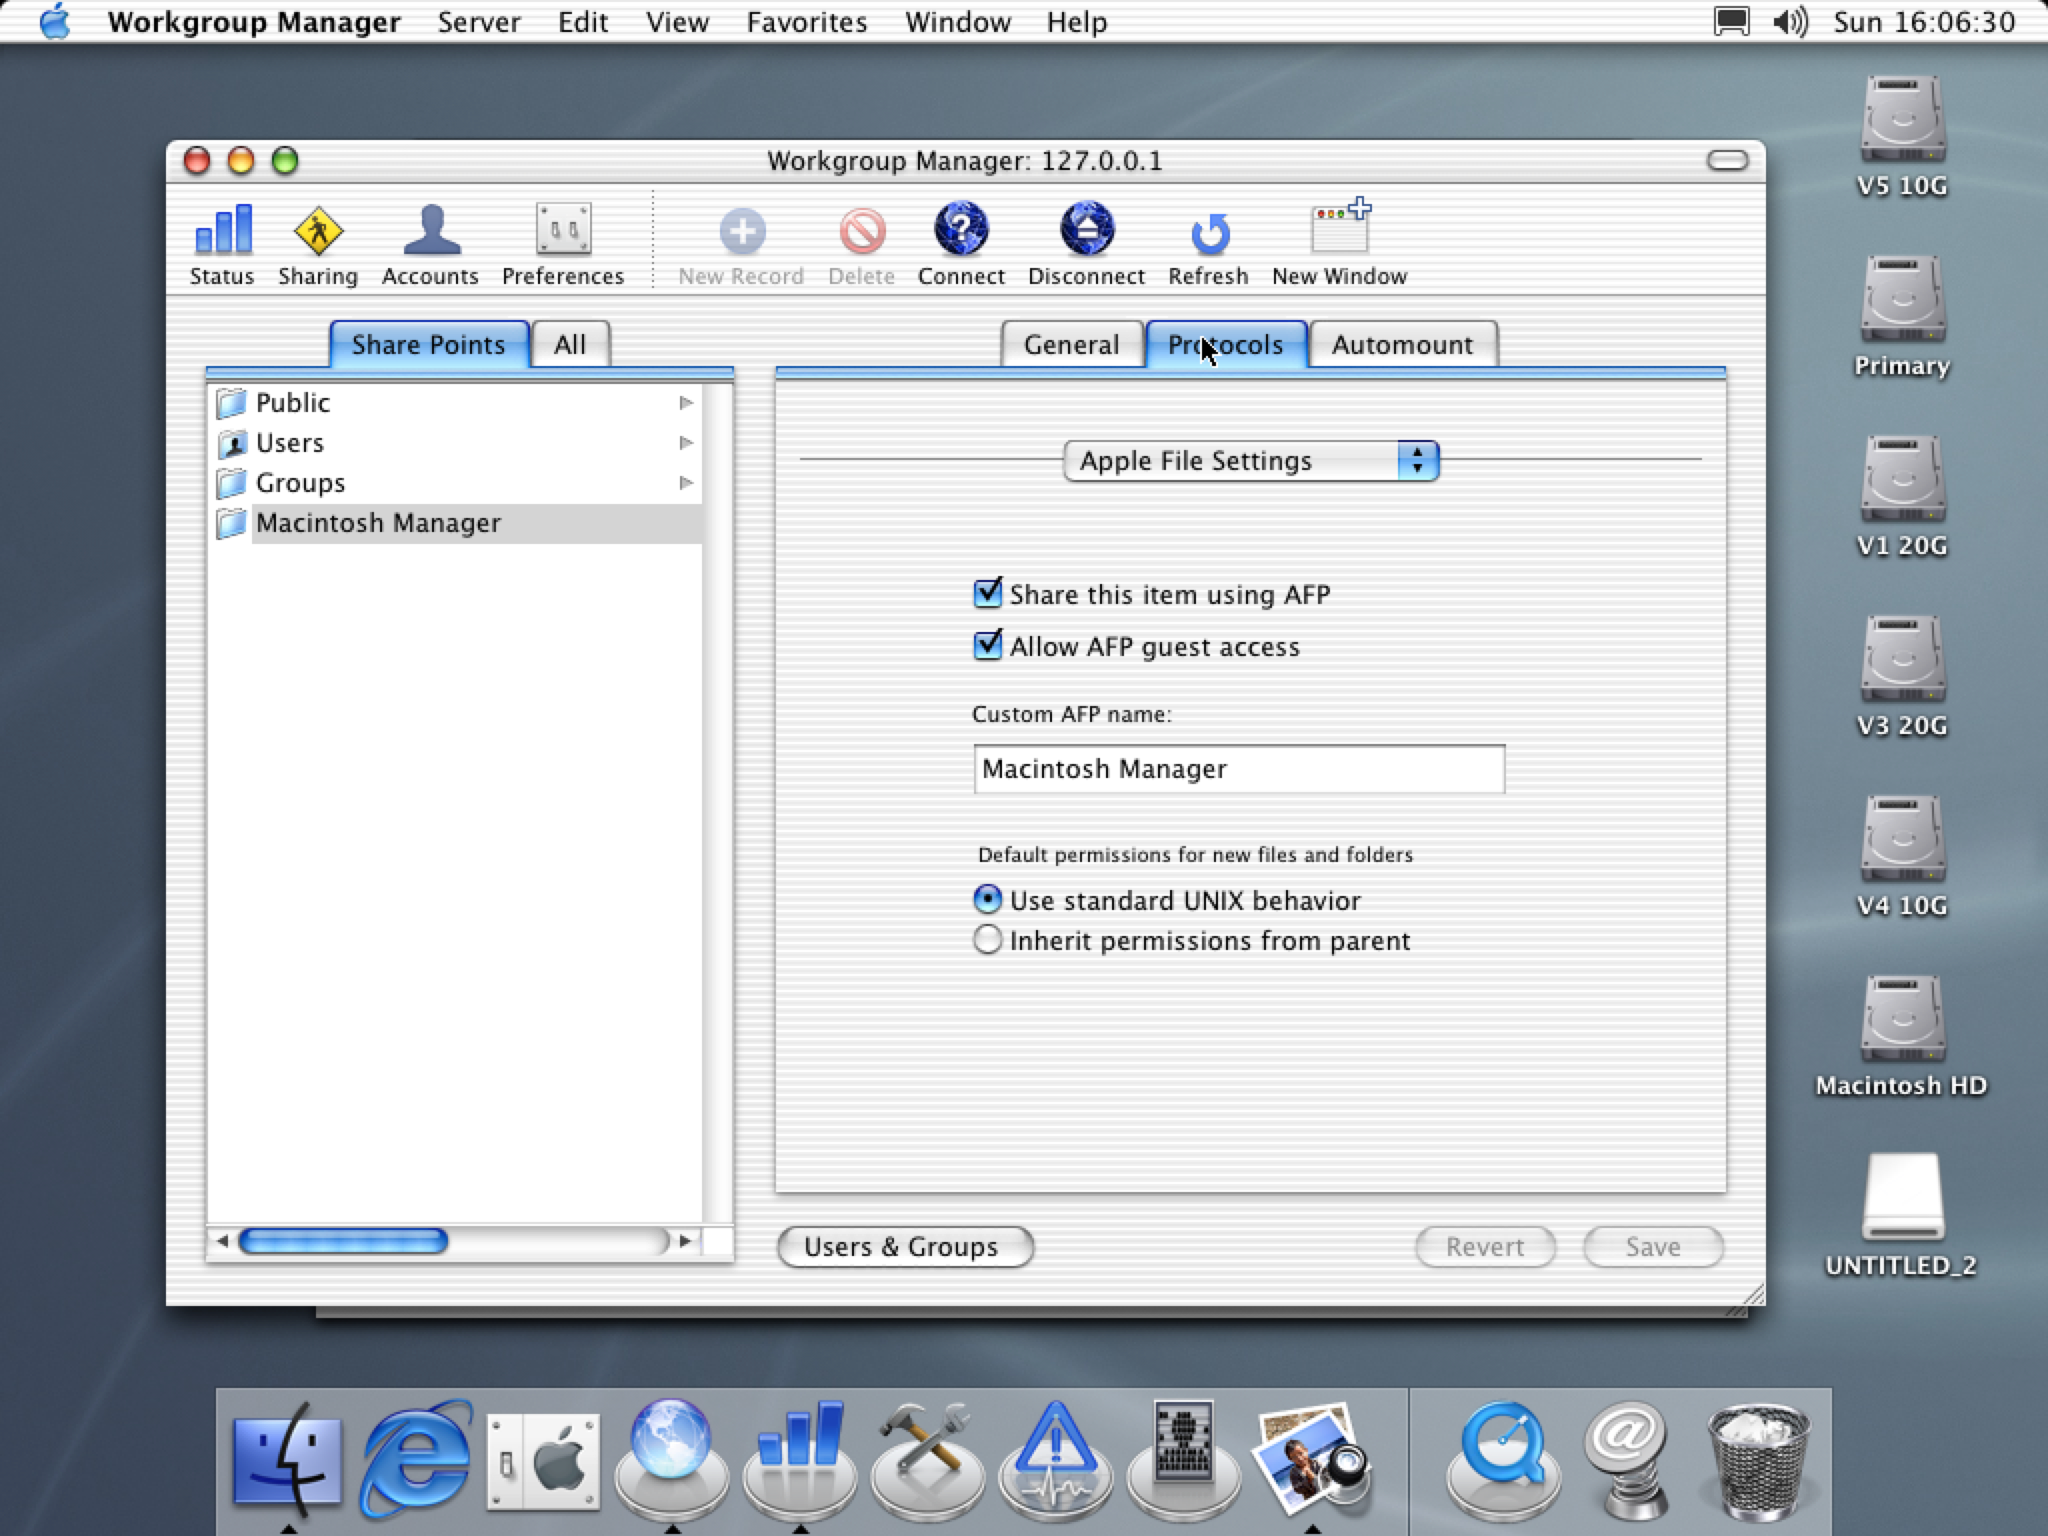The height and width of the screenshot is (1536, 2048).
Task: Click the Custom AFP name field
Action: (x=1239, y=769)
